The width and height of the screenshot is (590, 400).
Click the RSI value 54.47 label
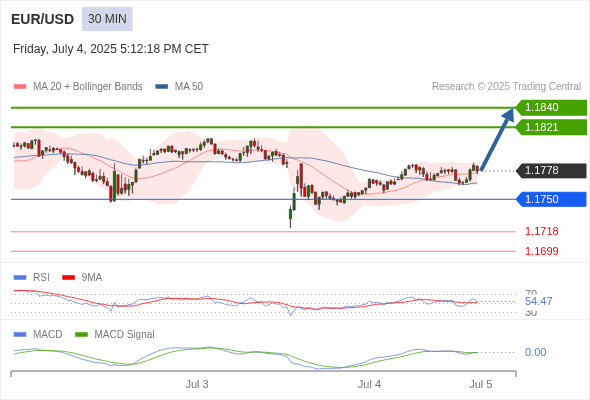point(538,301)
